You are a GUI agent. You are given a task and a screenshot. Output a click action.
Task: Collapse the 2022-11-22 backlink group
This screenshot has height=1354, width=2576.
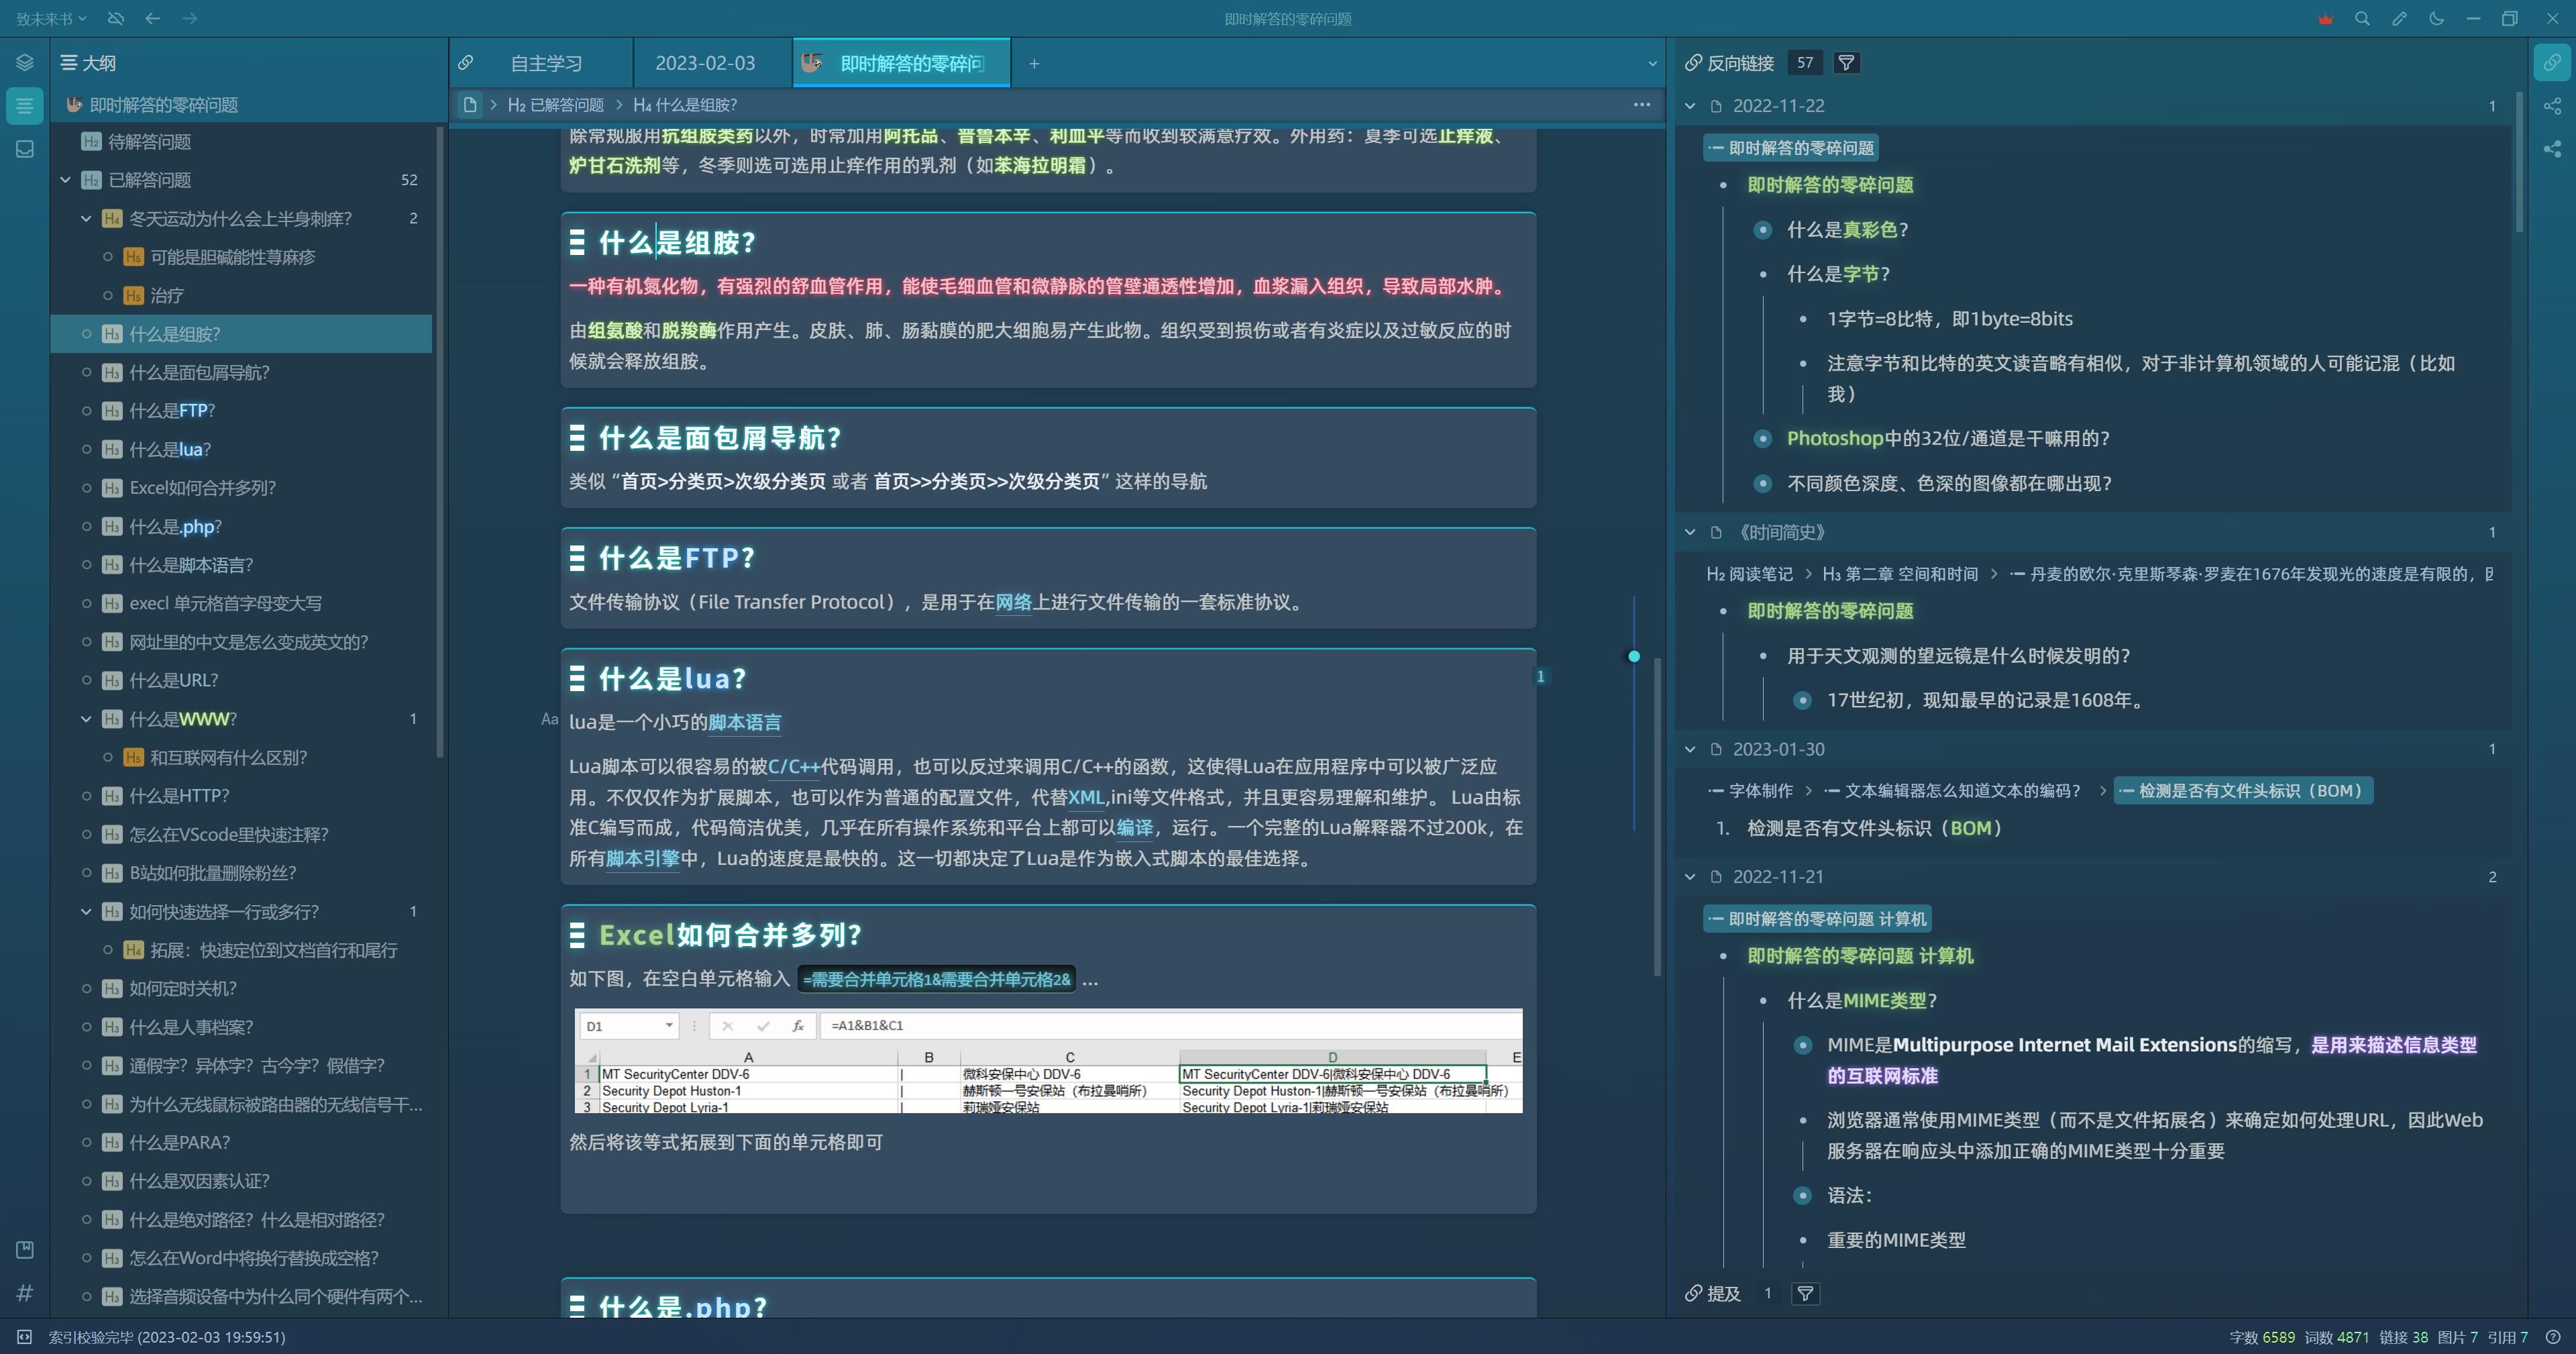point(1690,105)
